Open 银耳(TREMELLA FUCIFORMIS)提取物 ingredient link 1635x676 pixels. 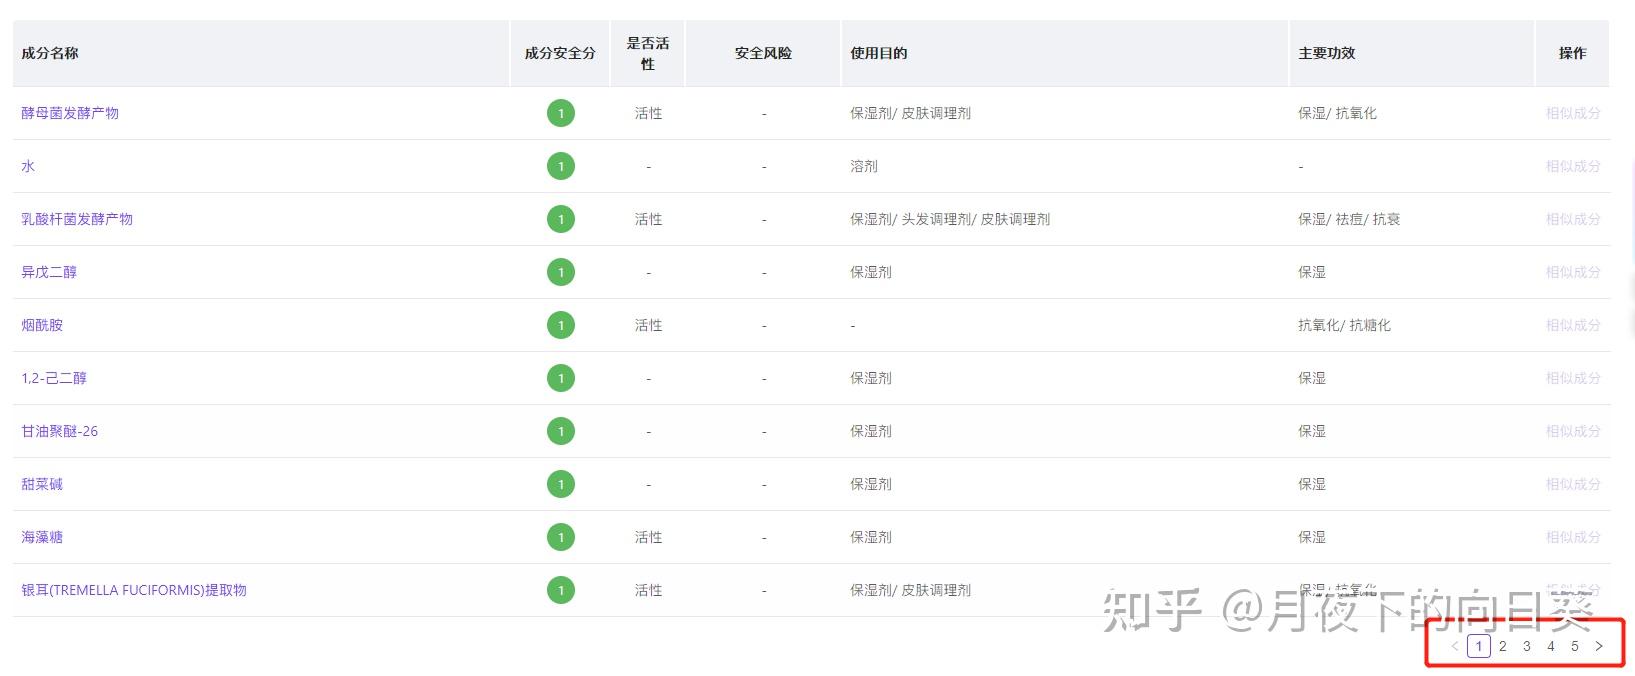134,590
